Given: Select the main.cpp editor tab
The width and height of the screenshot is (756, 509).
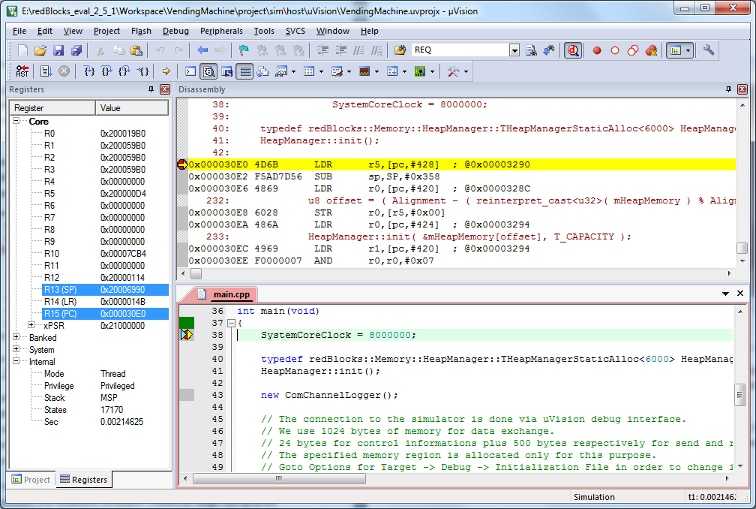Looking at the screenshot, I should click(230, 294).
